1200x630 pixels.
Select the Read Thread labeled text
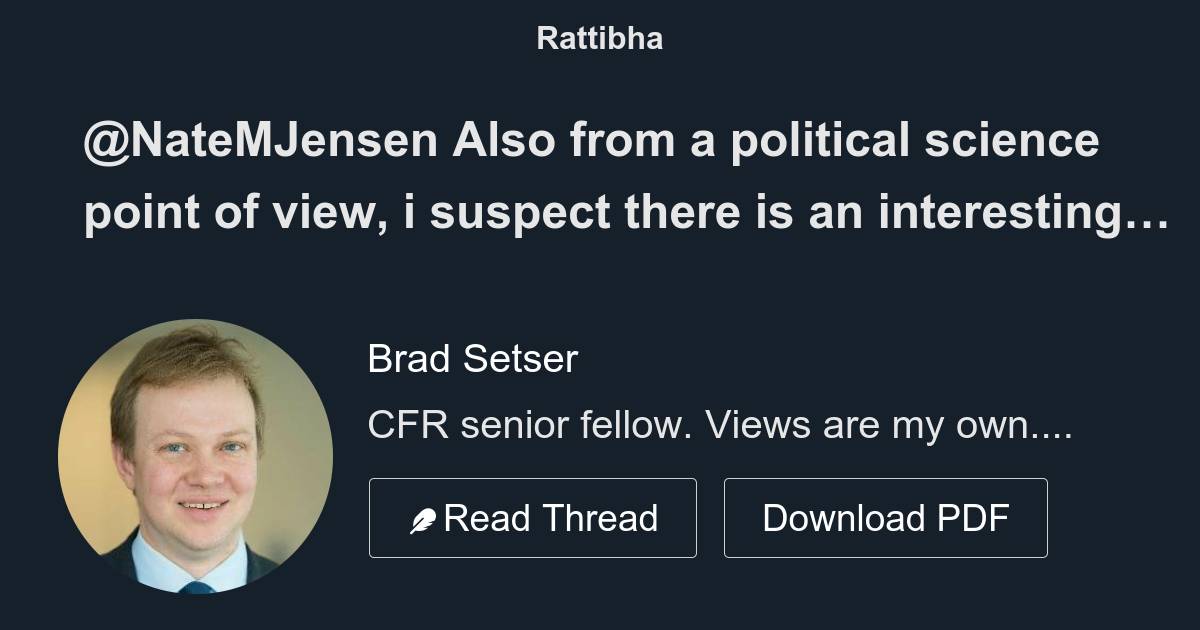(550, 517)
